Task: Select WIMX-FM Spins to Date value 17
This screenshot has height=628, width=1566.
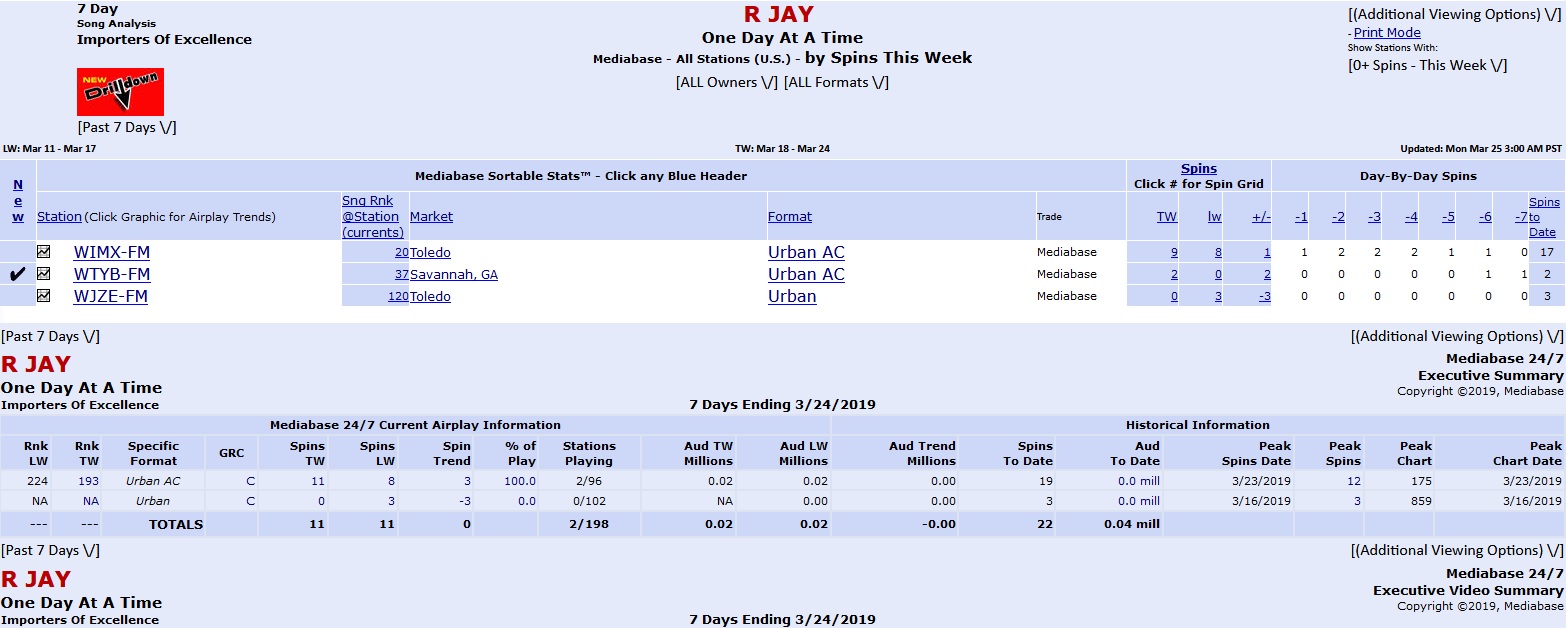Action: (x=1546, y=253)
